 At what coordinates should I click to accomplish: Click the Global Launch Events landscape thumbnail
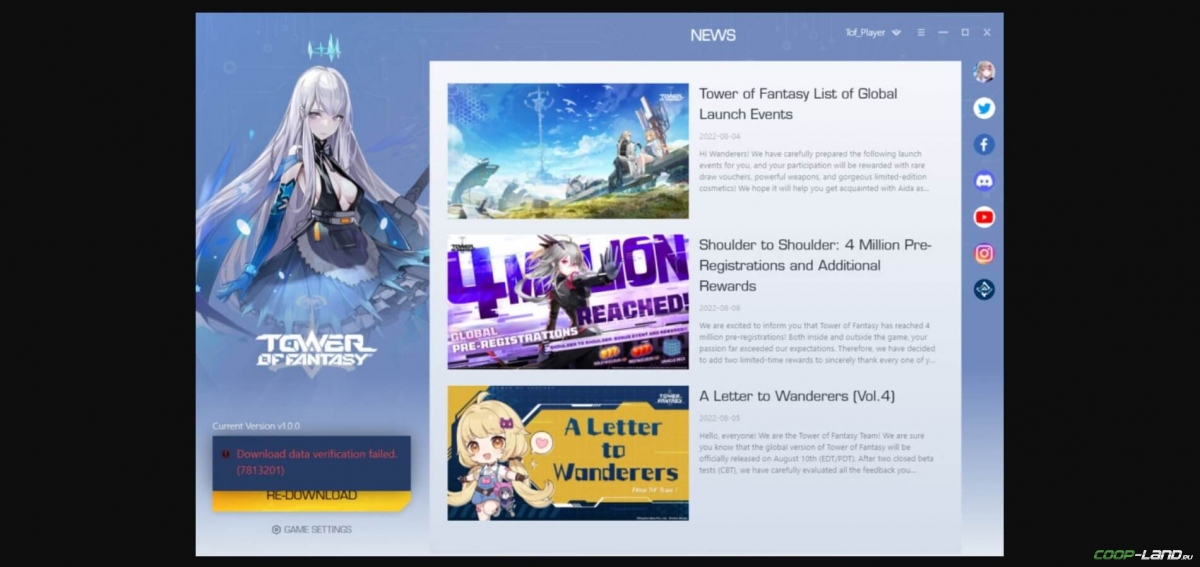click(567, 151)
